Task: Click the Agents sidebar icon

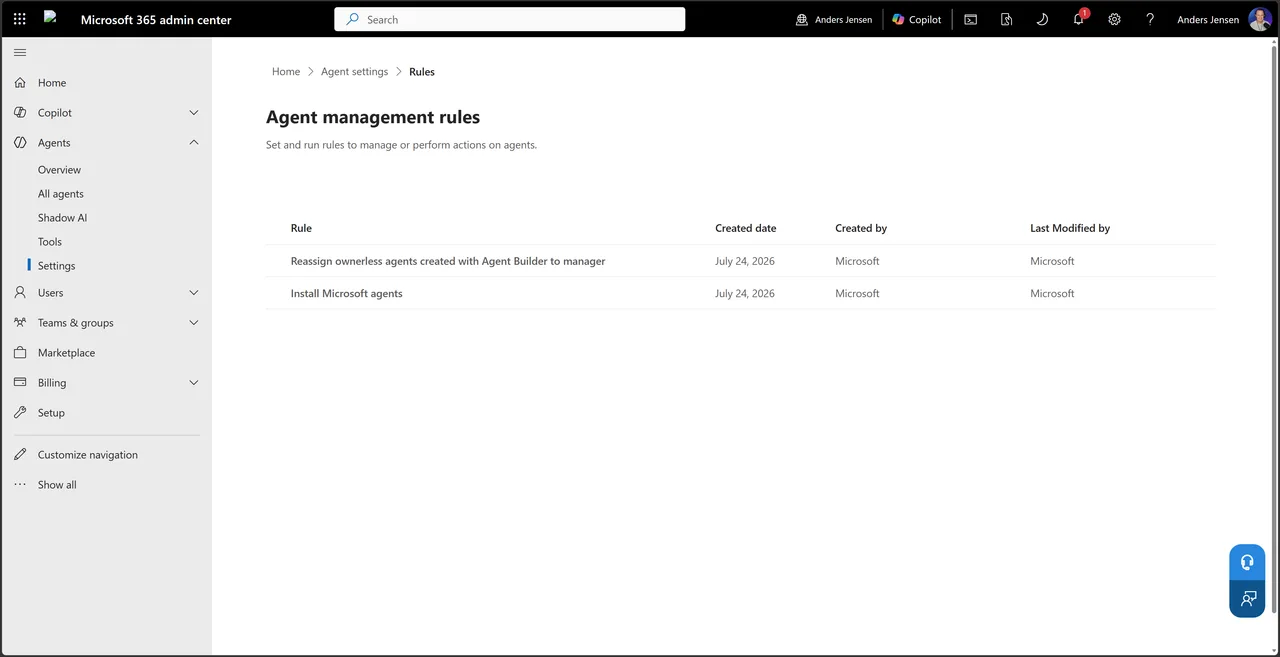Action: pos(20,143)
